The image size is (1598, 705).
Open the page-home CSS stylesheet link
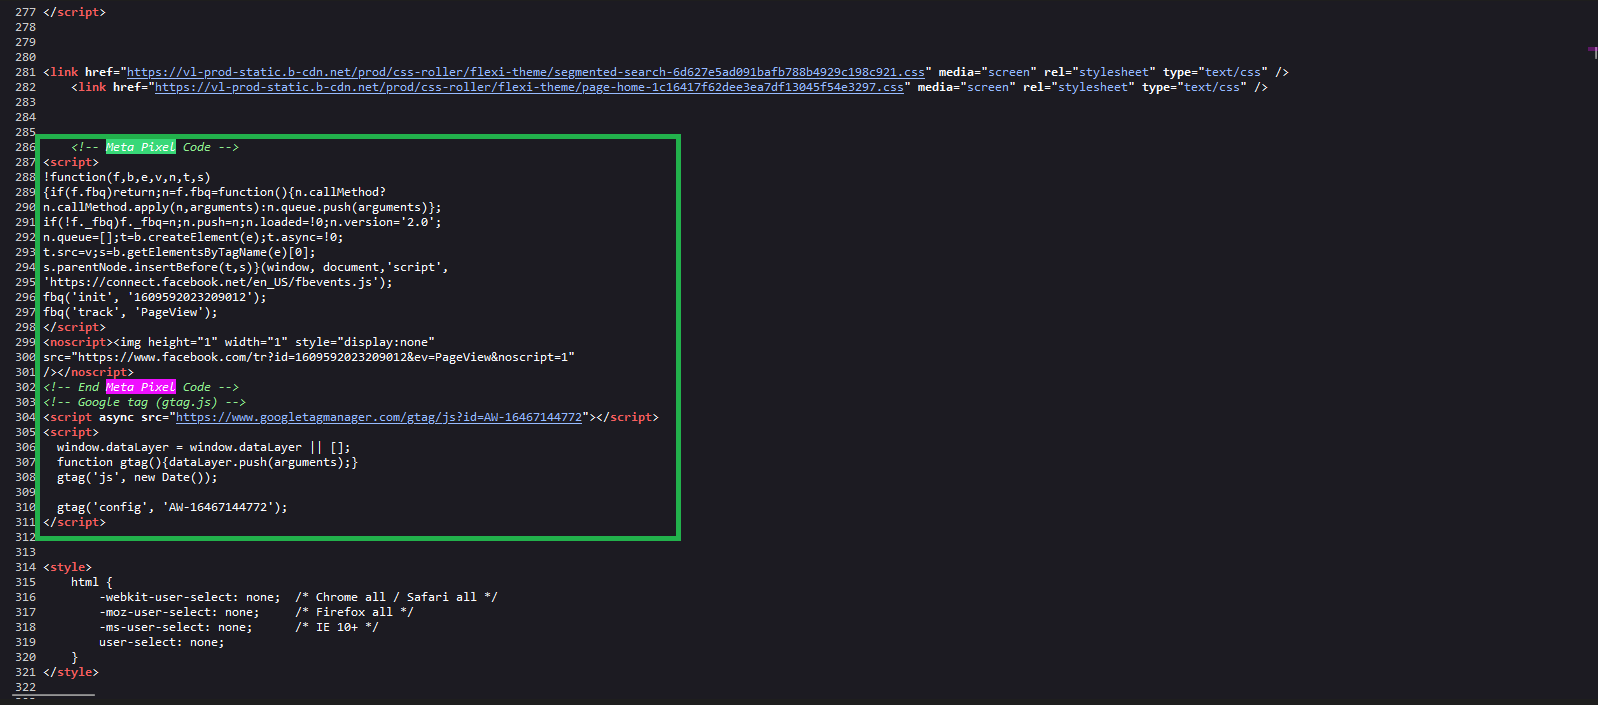coord(528,87)
